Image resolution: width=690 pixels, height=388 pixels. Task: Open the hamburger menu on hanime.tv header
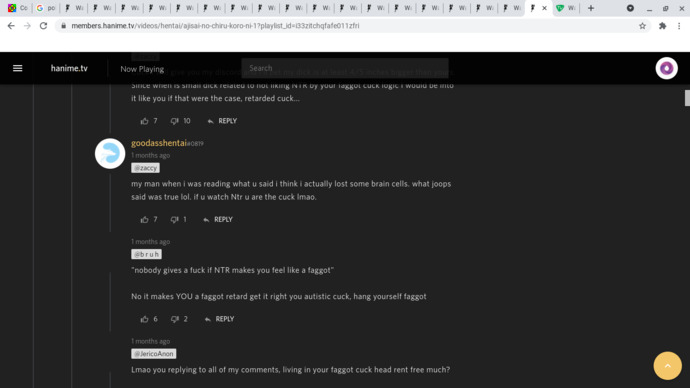18,68
